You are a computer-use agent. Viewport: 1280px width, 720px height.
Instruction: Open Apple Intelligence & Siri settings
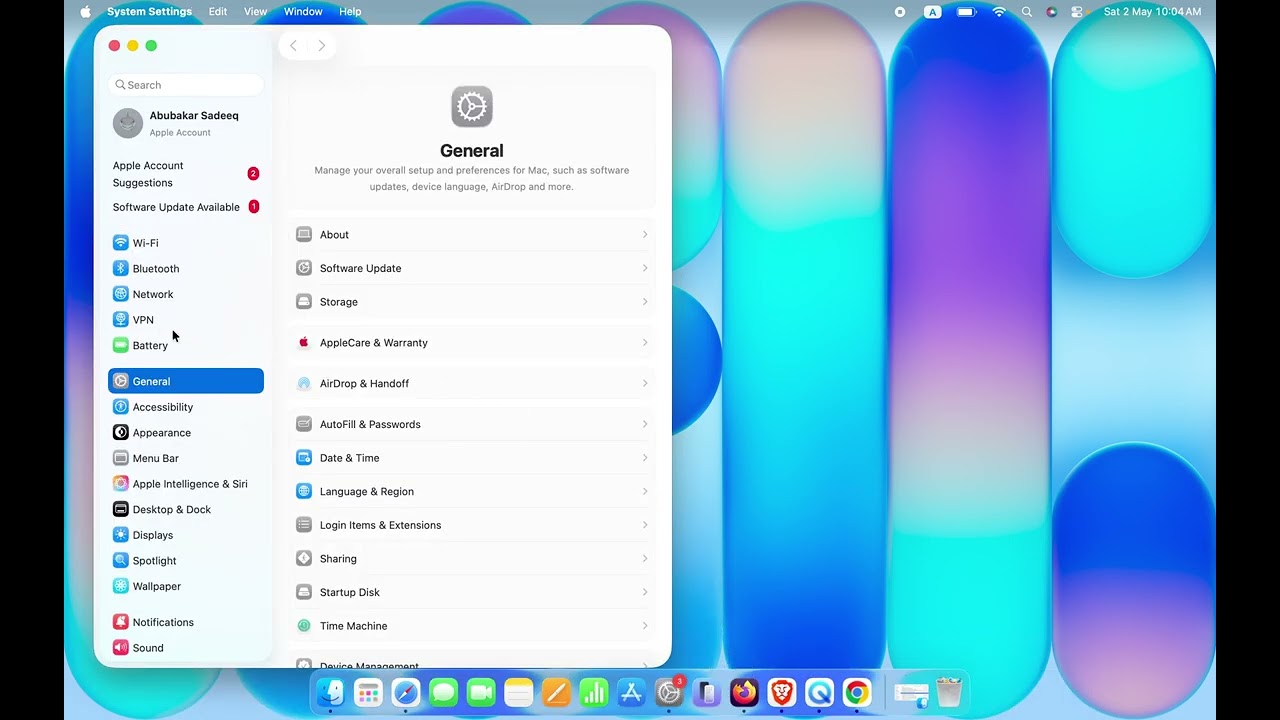pyautogui.click(x=186, y=484)
